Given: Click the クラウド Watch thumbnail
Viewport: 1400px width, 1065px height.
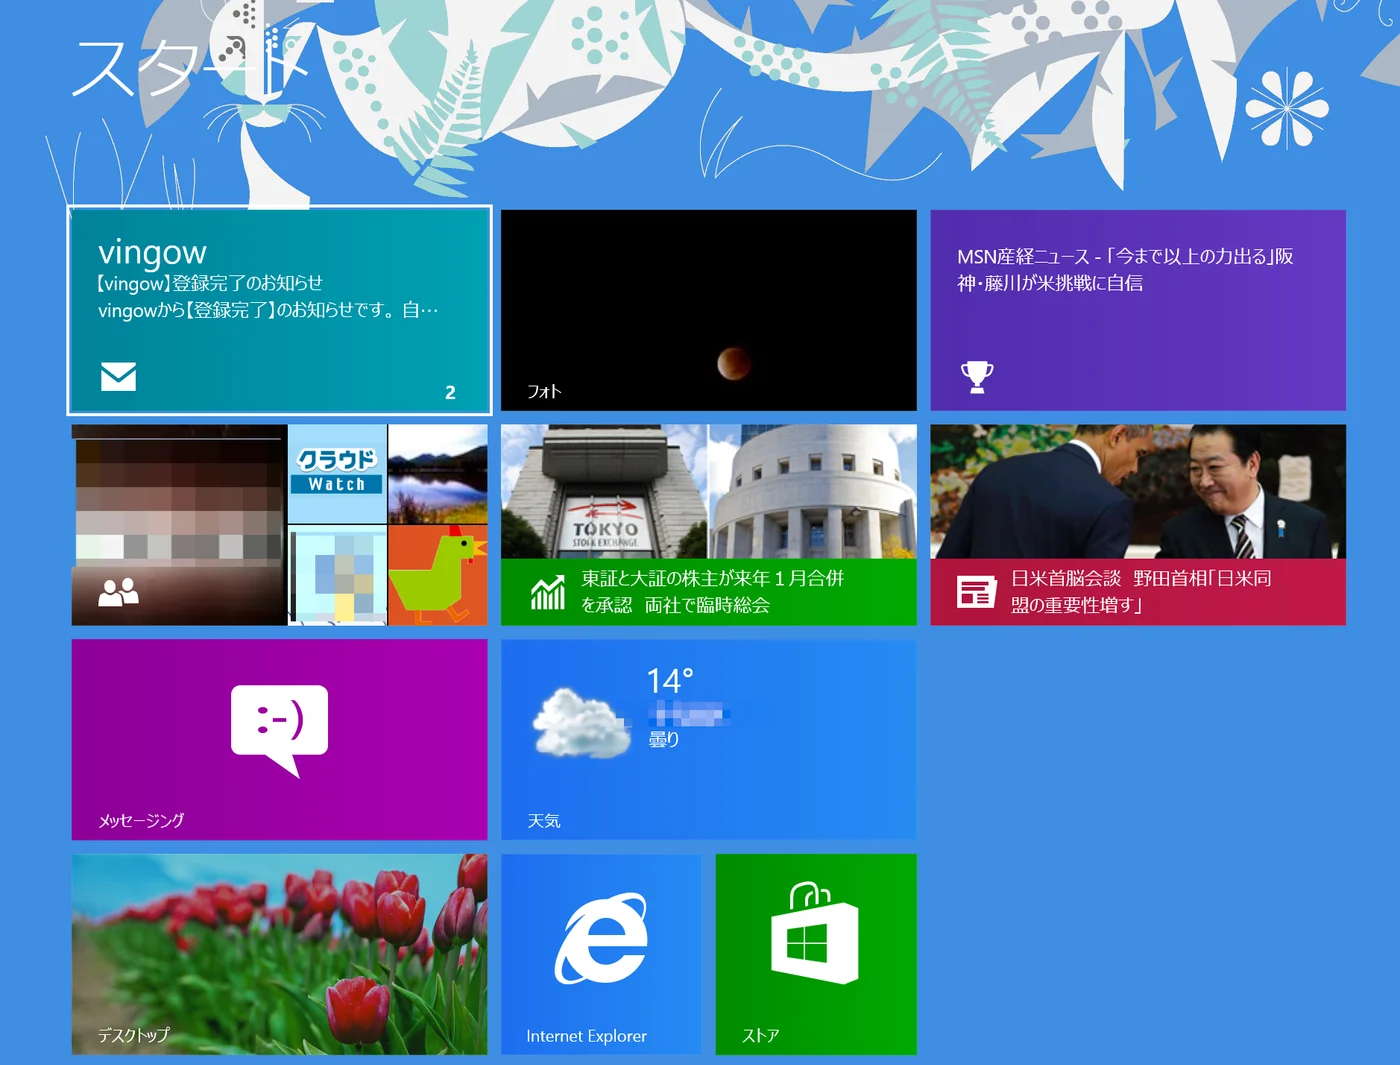Looking at the screenshot, I should 337,474.
